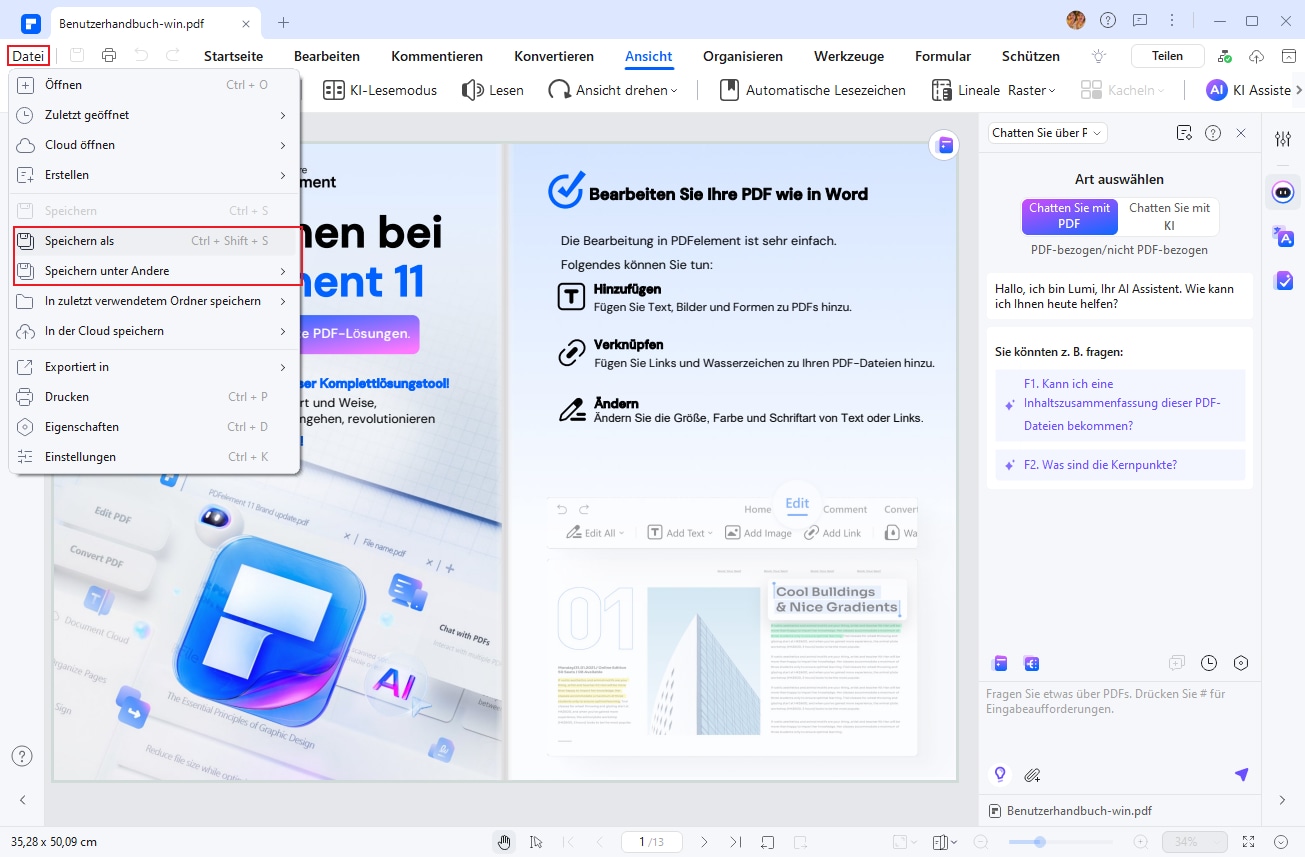This screenshot has height=857, width=1305.
Task: Click the AI robot icon in right sidebar
Action: 1283,191
